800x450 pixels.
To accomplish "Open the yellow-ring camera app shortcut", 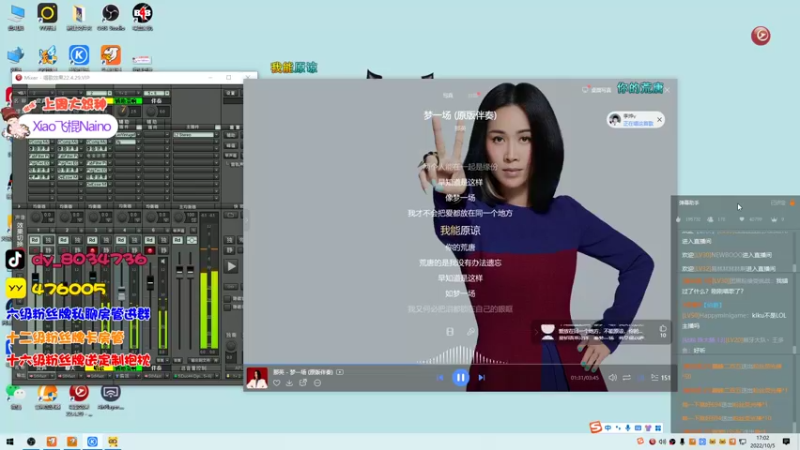I will 47,16.
